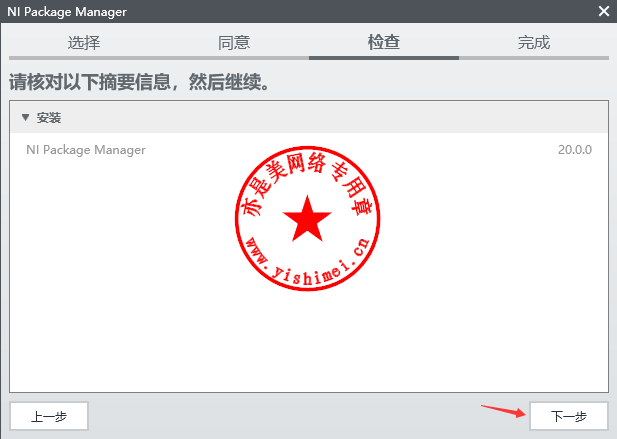Image resolution: width=617 pixels, height=439 pixels.
Task: Switch to the 同意 step tab
Action: pos(234,42)
